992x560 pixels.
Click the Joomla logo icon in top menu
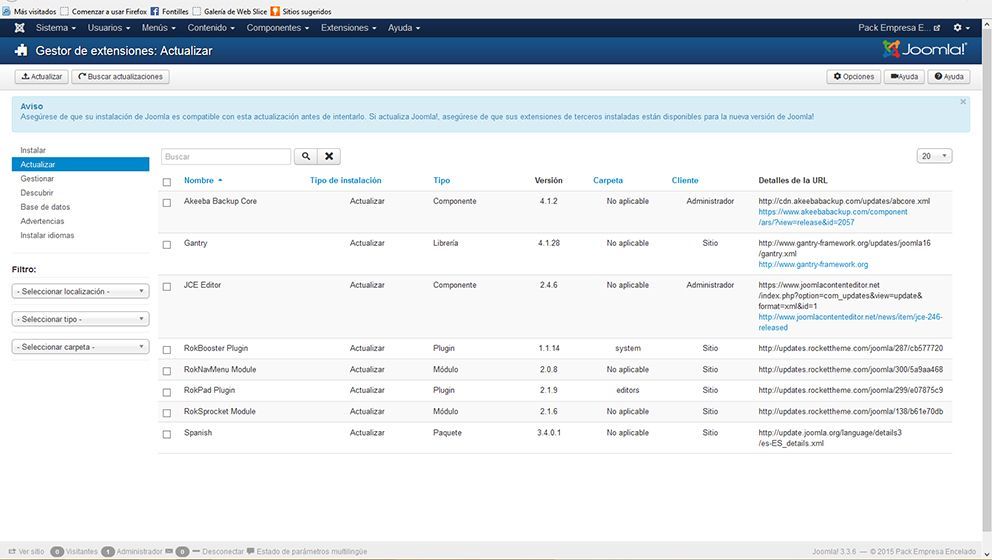click(20, 28)
